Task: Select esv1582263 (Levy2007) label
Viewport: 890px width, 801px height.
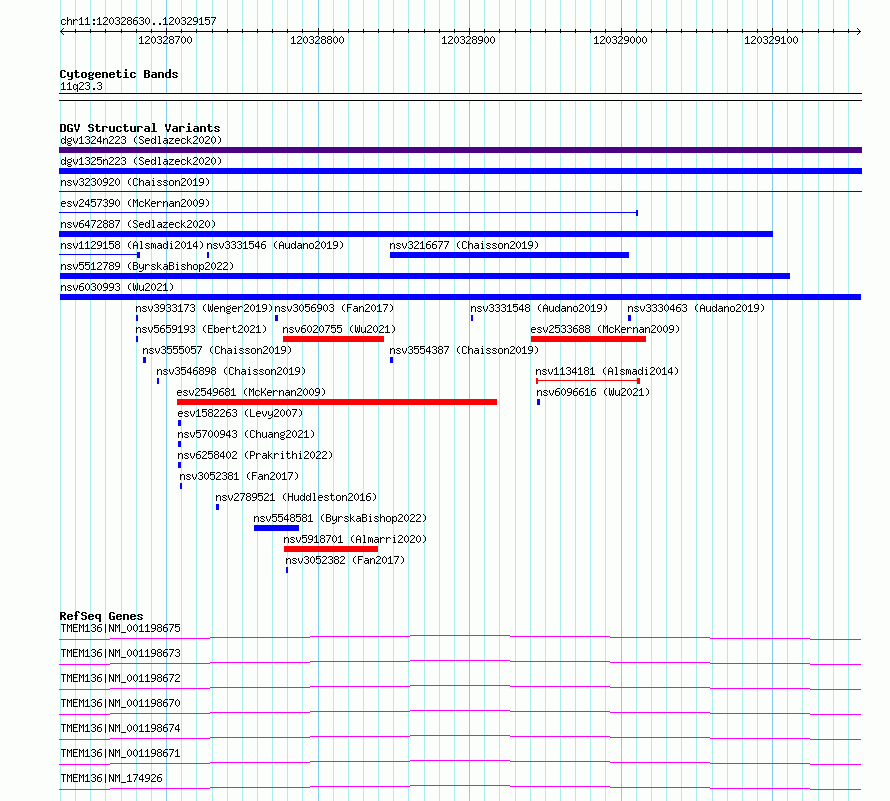Action: [240, 413]
